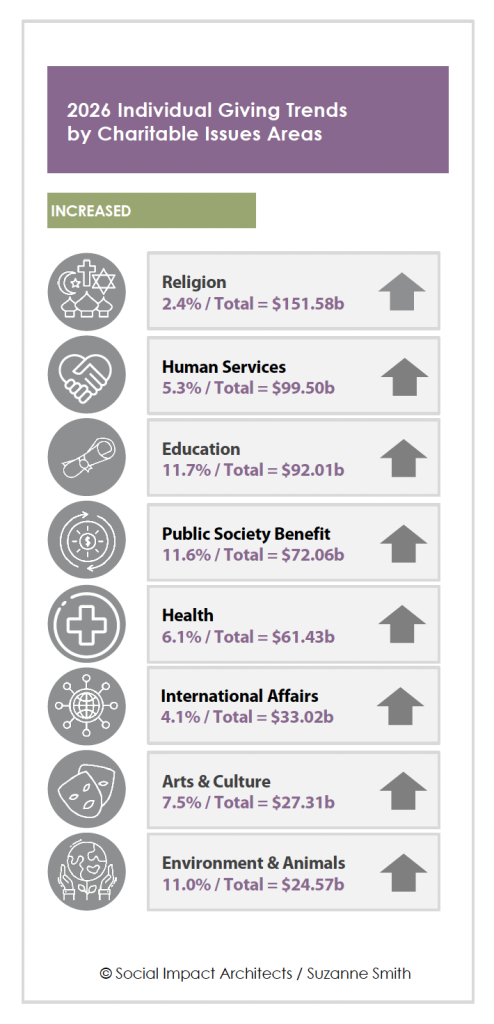The width and height of the screenshot is (494, 1024).
Task: Click the up arrow beside Religion
Action: click(x=402, y=292)
